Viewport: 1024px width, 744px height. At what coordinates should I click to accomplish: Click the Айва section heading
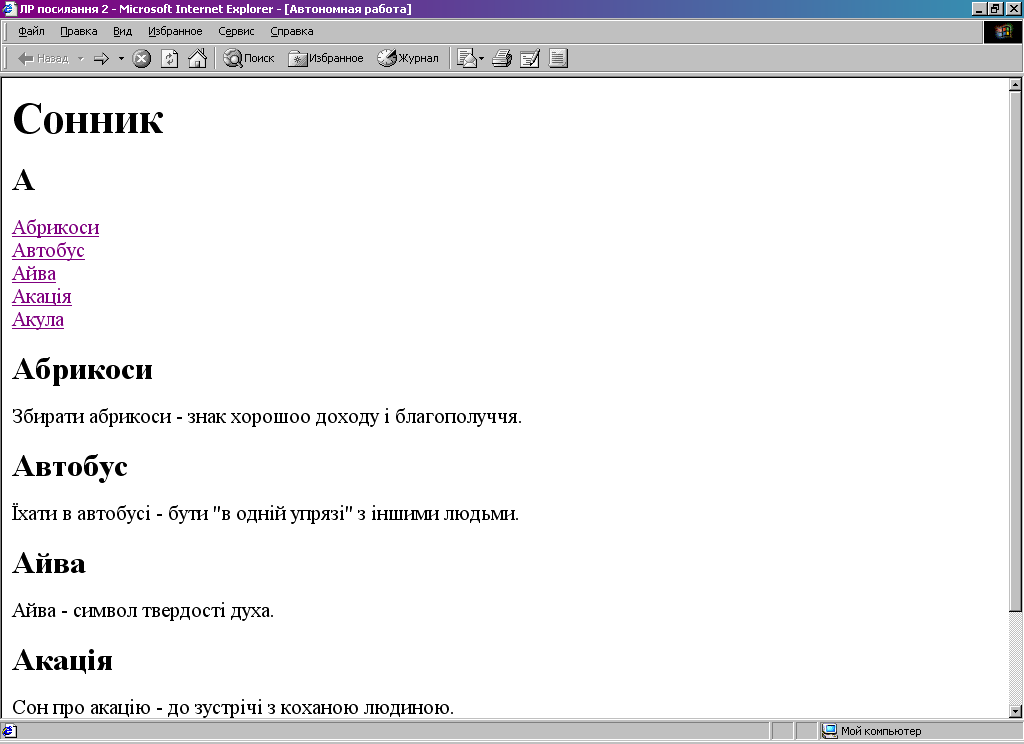49,563
